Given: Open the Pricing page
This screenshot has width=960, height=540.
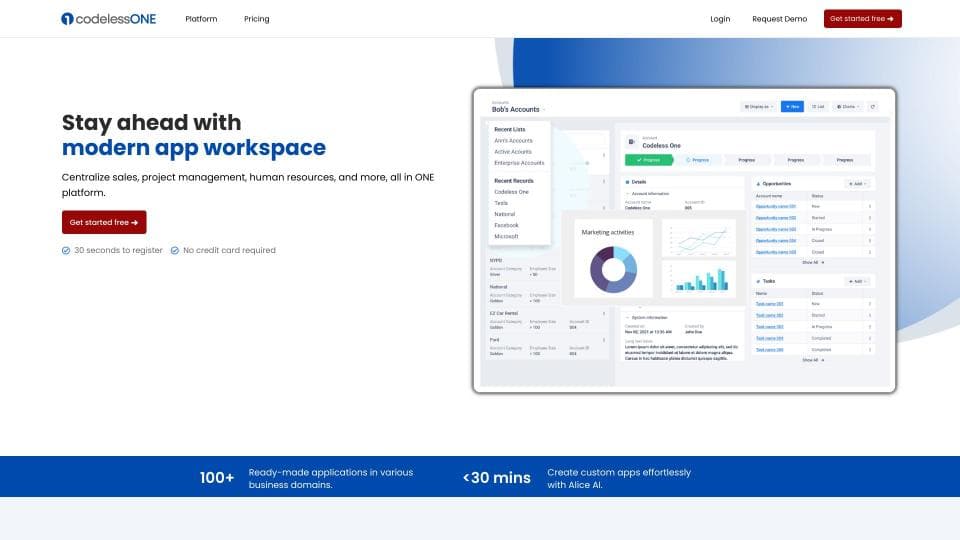Looking at the screenshot, I should 257,19.
